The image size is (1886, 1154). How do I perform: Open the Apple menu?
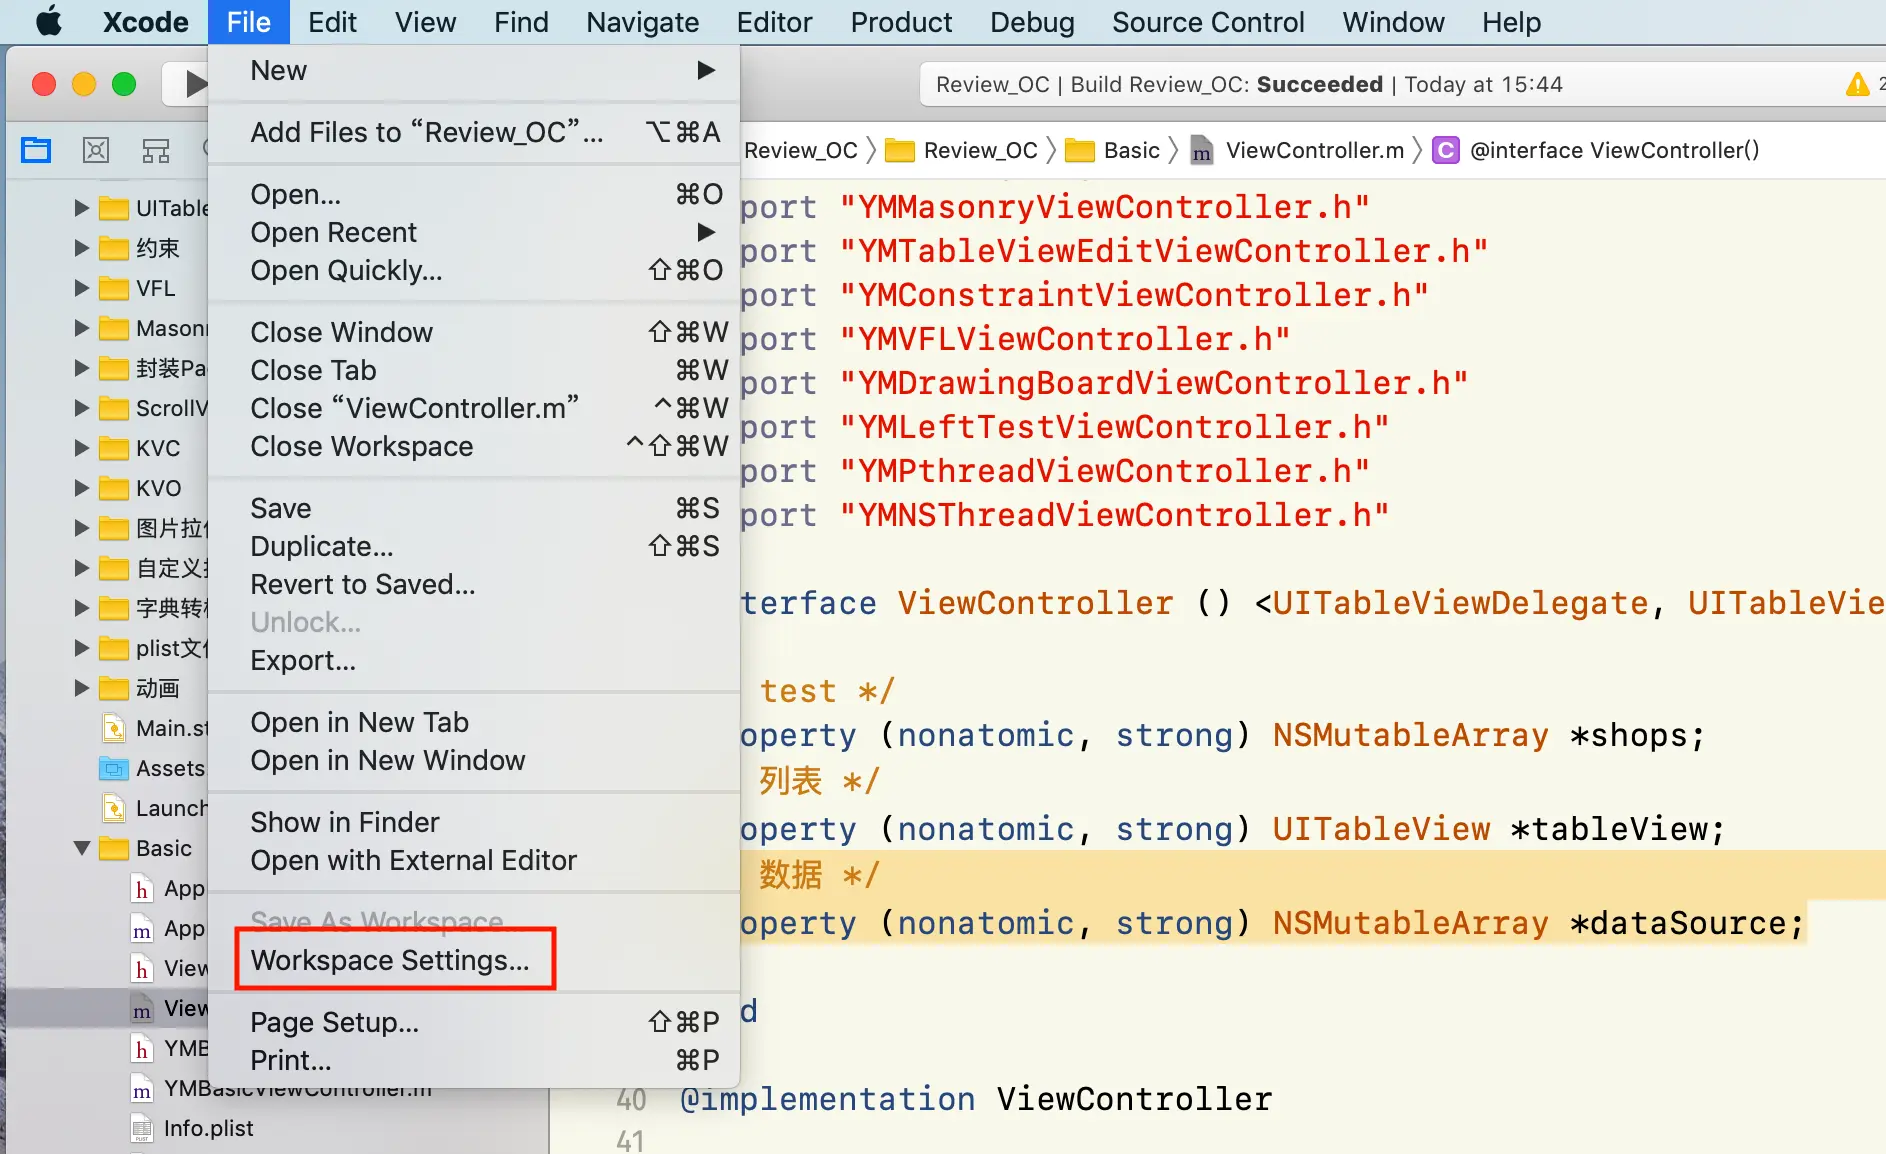pos(48,21)
